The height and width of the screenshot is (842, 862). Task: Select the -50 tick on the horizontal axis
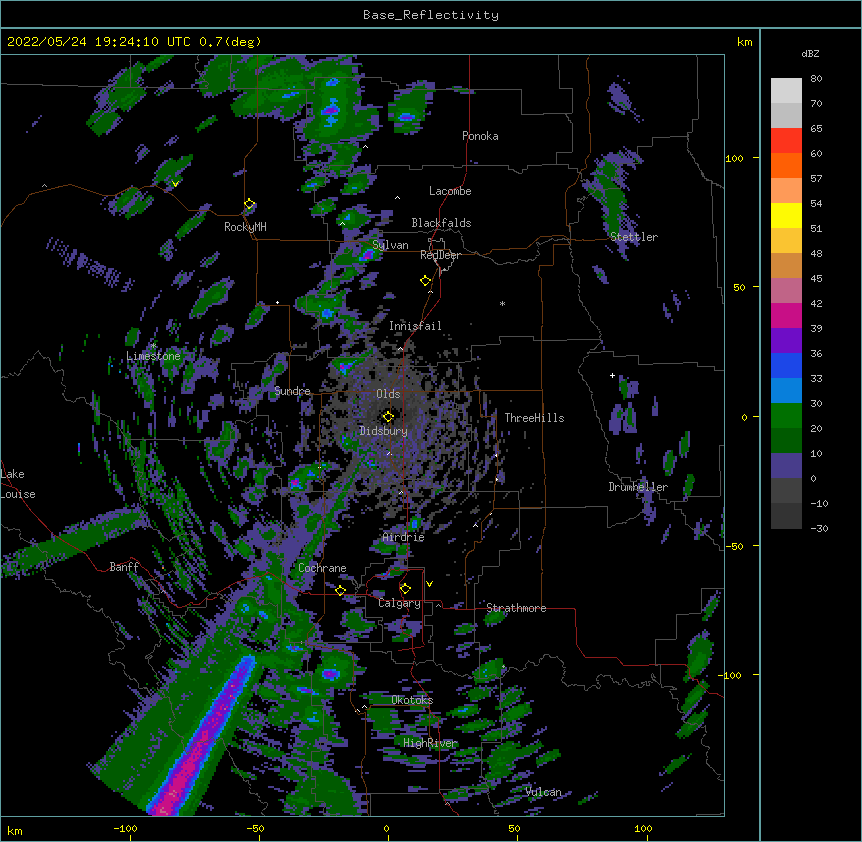point(255,828)
